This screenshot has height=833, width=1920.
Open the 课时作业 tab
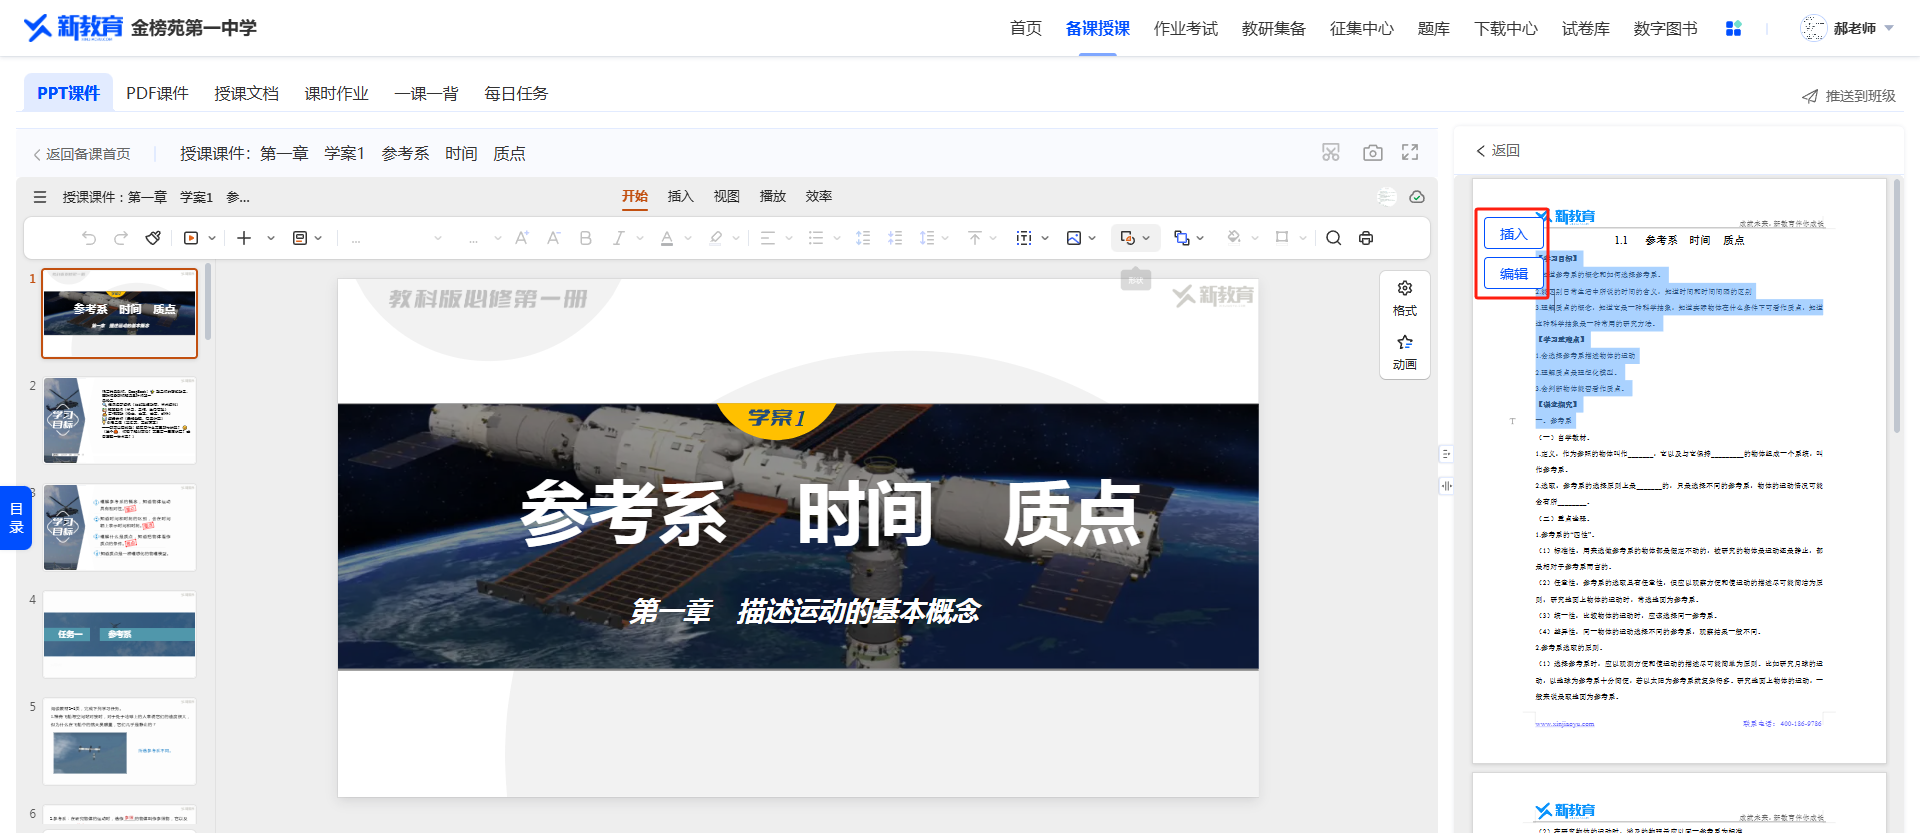point(336,93)
